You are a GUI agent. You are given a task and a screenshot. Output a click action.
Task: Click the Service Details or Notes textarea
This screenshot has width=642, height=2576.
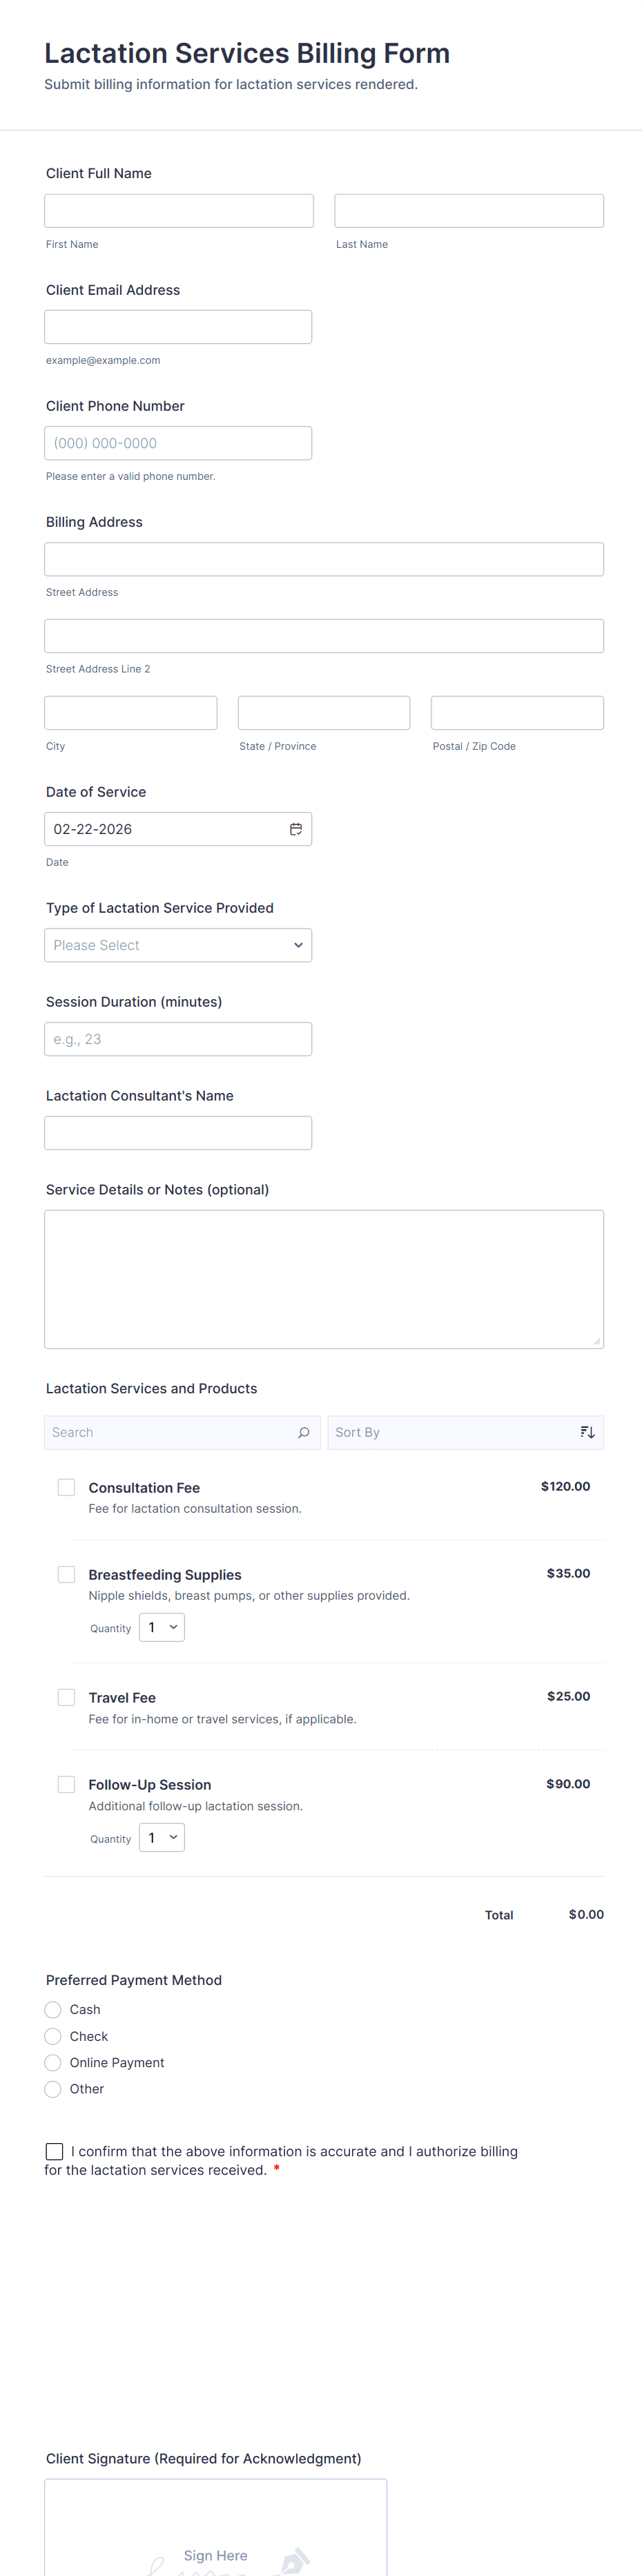click(x=323, y=1279)
